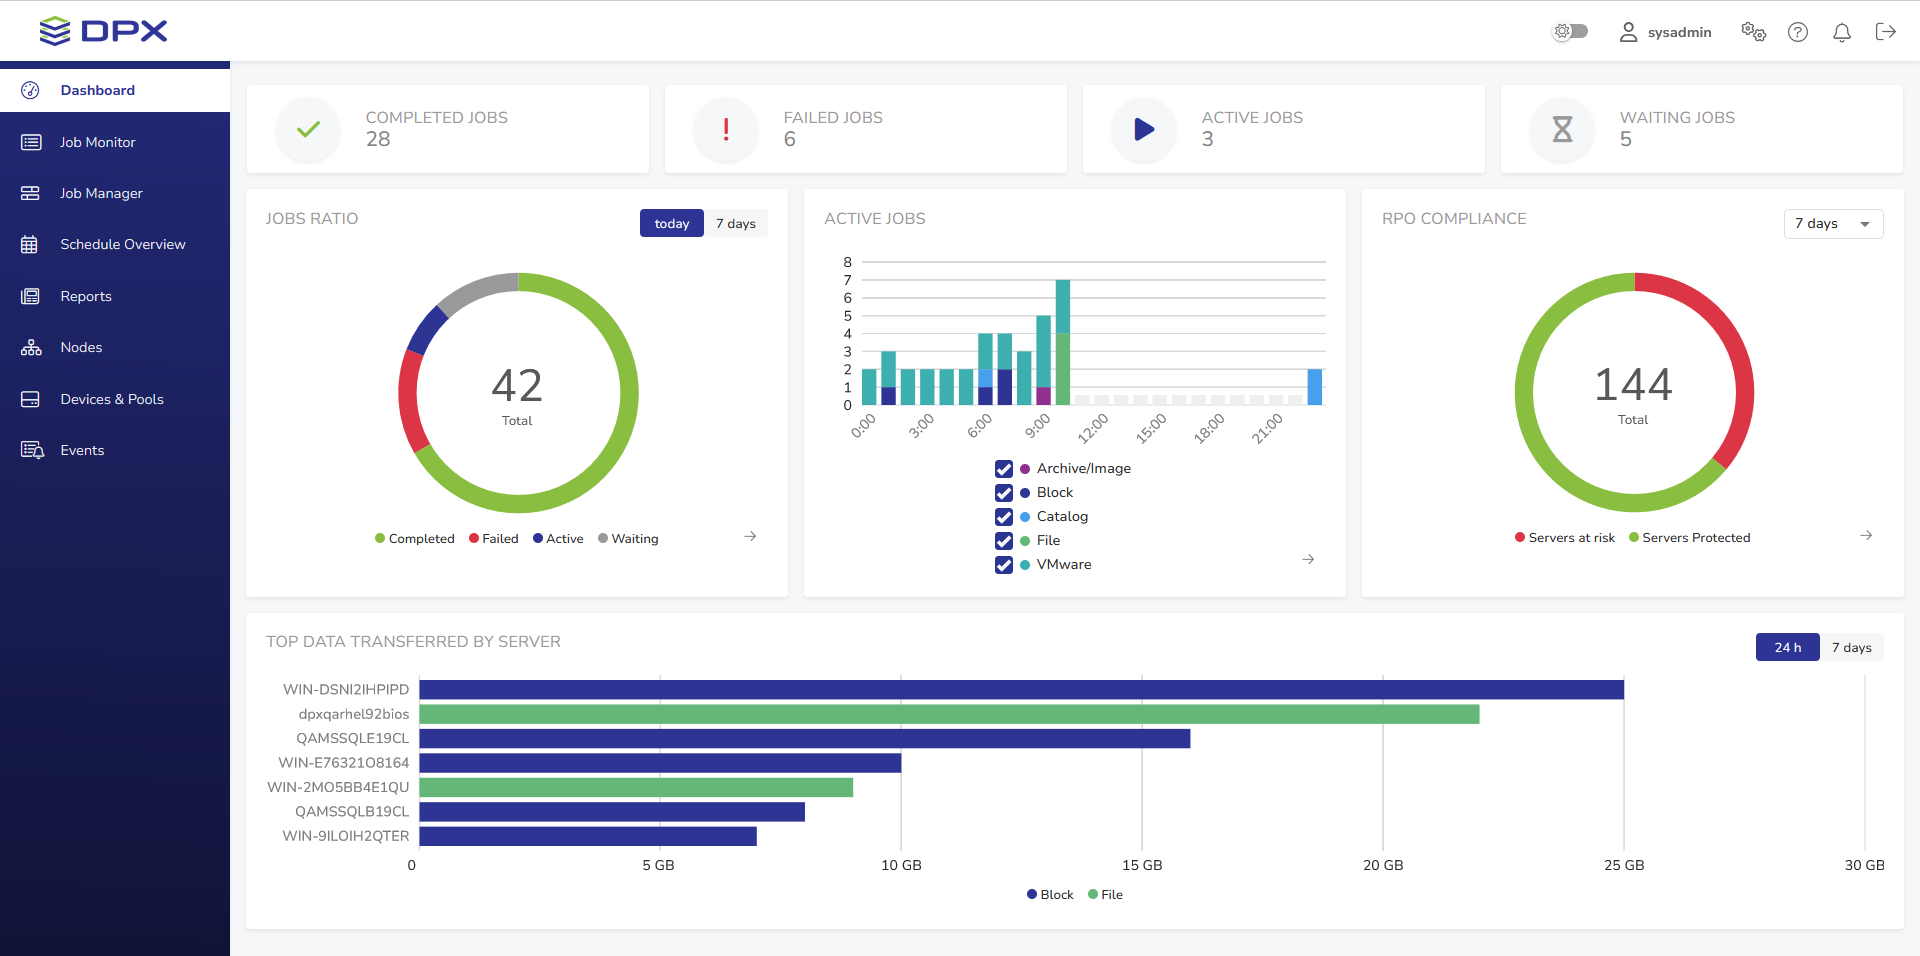Go to Schedule Overview page

pyautogui.click(x=122, y=244)
